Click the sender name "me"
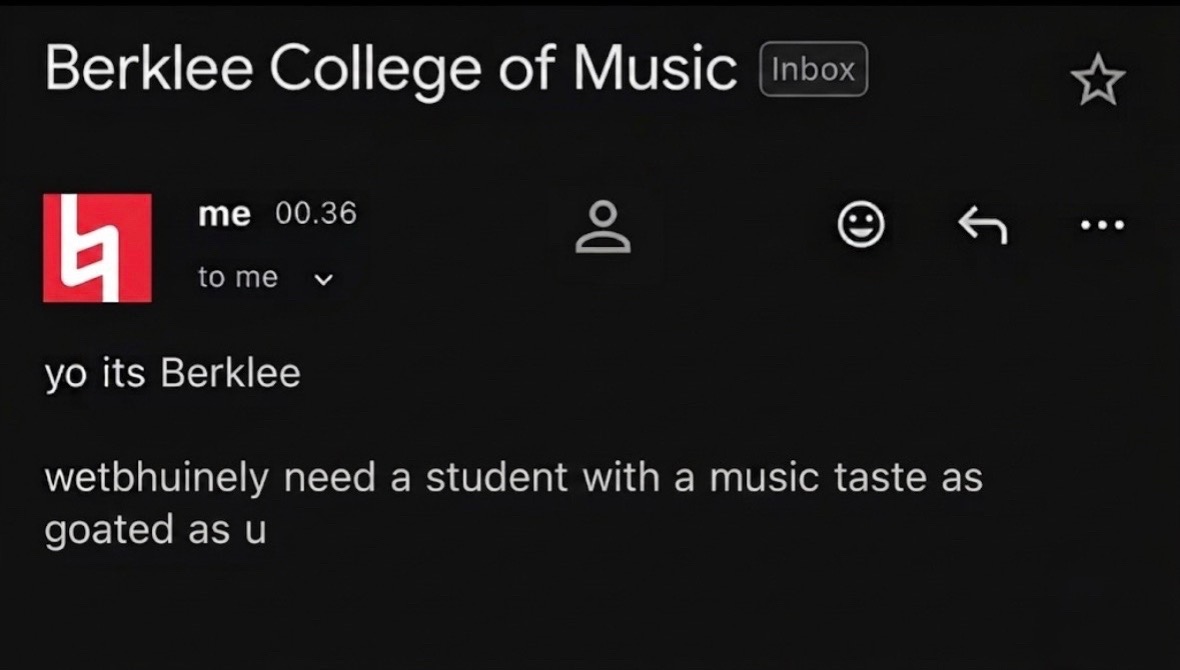 (224, 215)
